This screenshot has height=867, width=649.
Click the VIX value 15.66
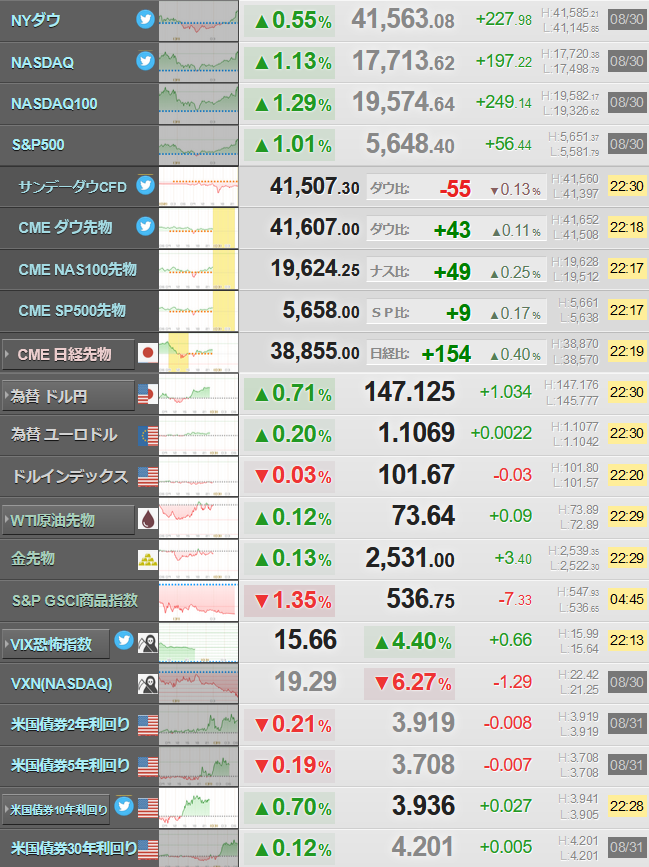[306, 640]
